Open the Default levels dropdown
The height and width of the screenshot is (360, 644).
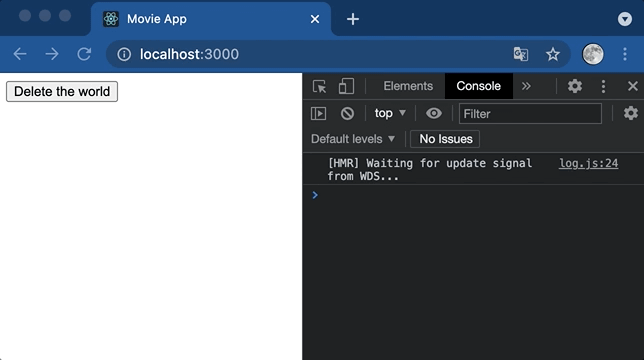[353, 139]
